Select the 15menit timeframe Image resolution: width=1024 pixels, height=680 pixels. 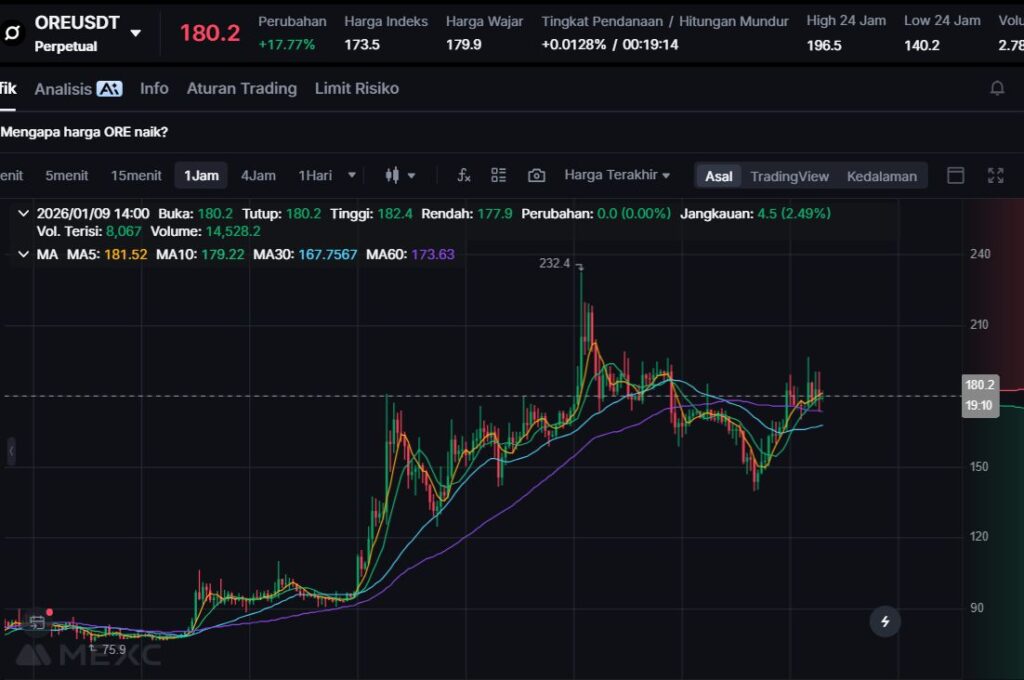[x=136, y=176]
